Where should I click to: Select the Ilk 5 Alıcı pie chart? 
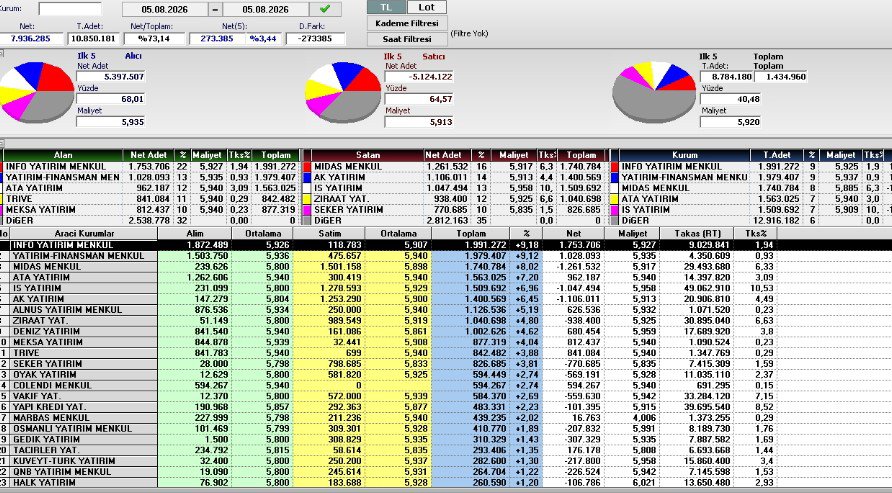pos(36,92)
